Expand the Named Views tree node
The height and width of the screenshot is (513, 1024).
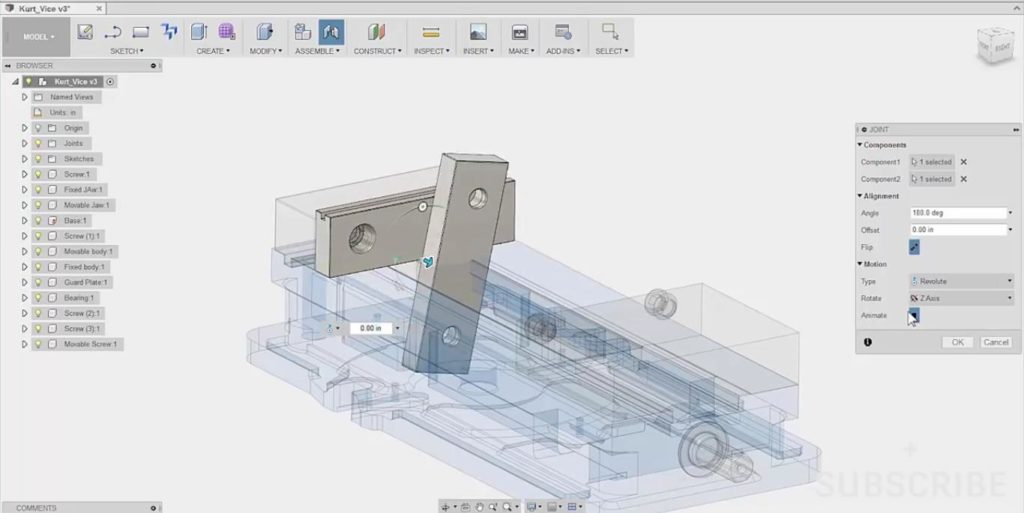(x=25, y=97)
